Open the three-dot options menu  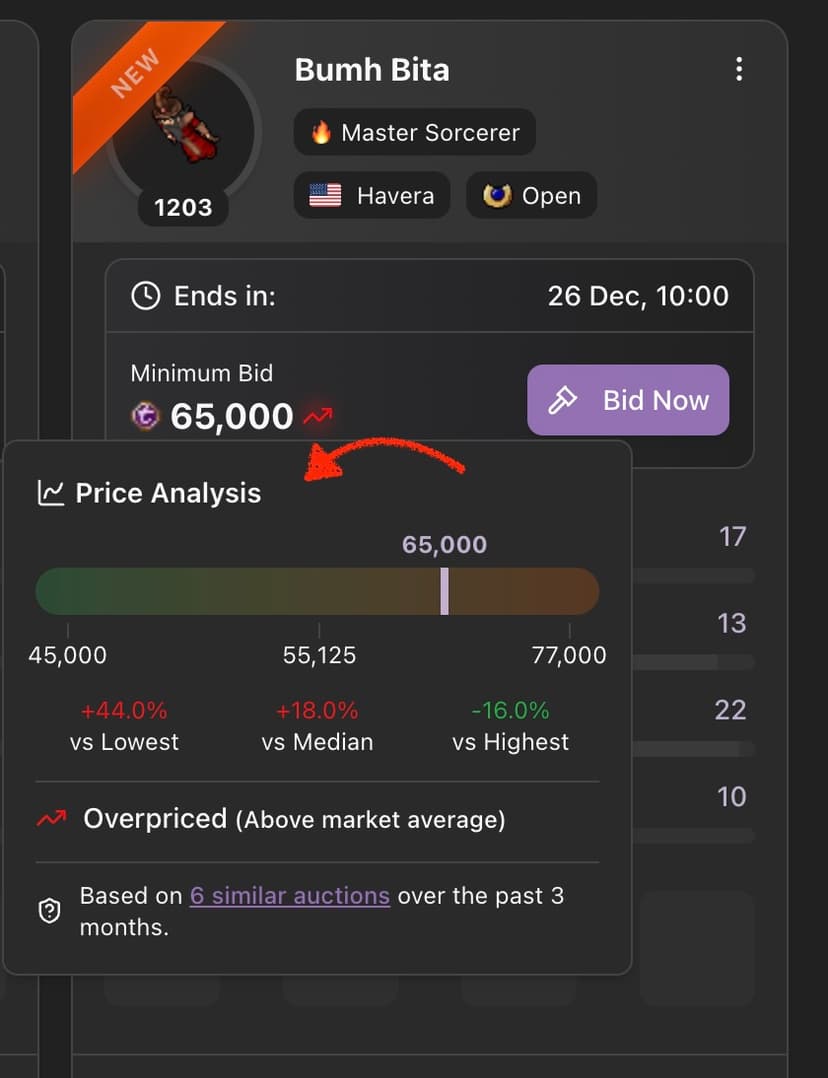pos(739,69)
